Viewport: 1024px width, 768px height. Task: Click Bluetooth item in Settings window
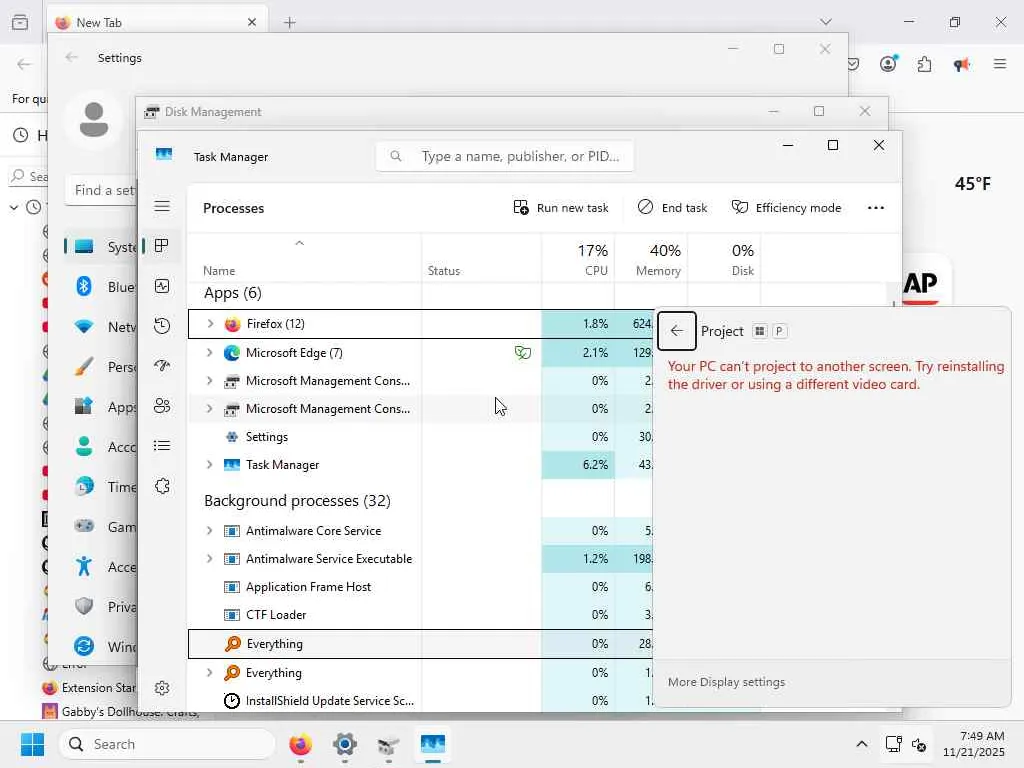(101, 287)
